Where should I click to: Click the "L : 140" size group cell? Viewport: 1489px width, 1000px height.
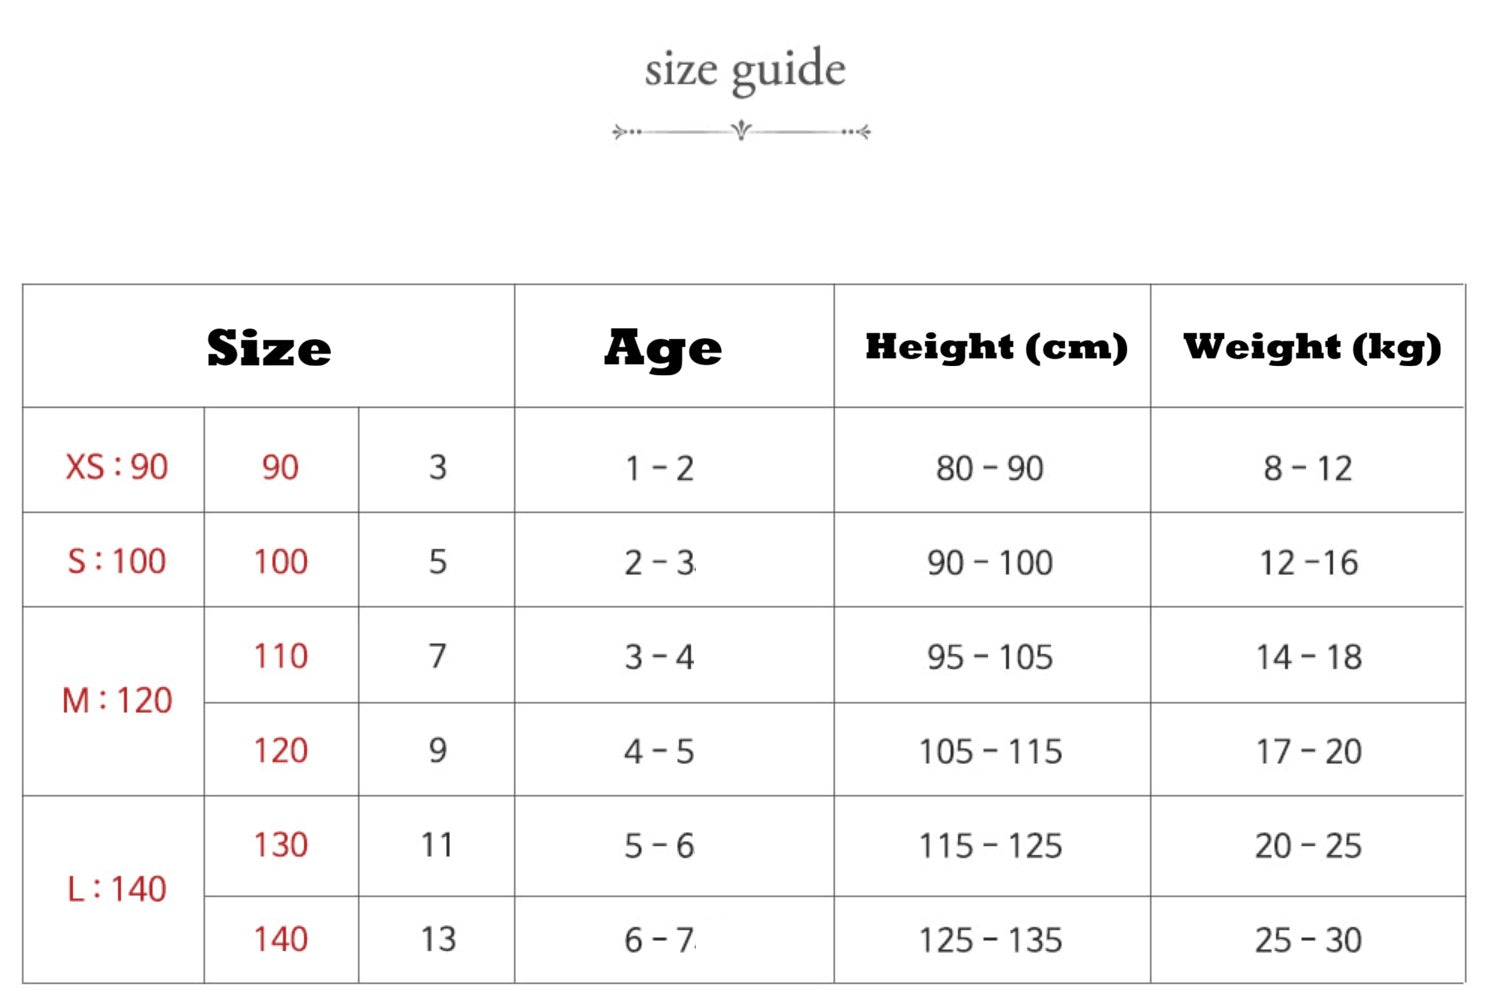116,889
